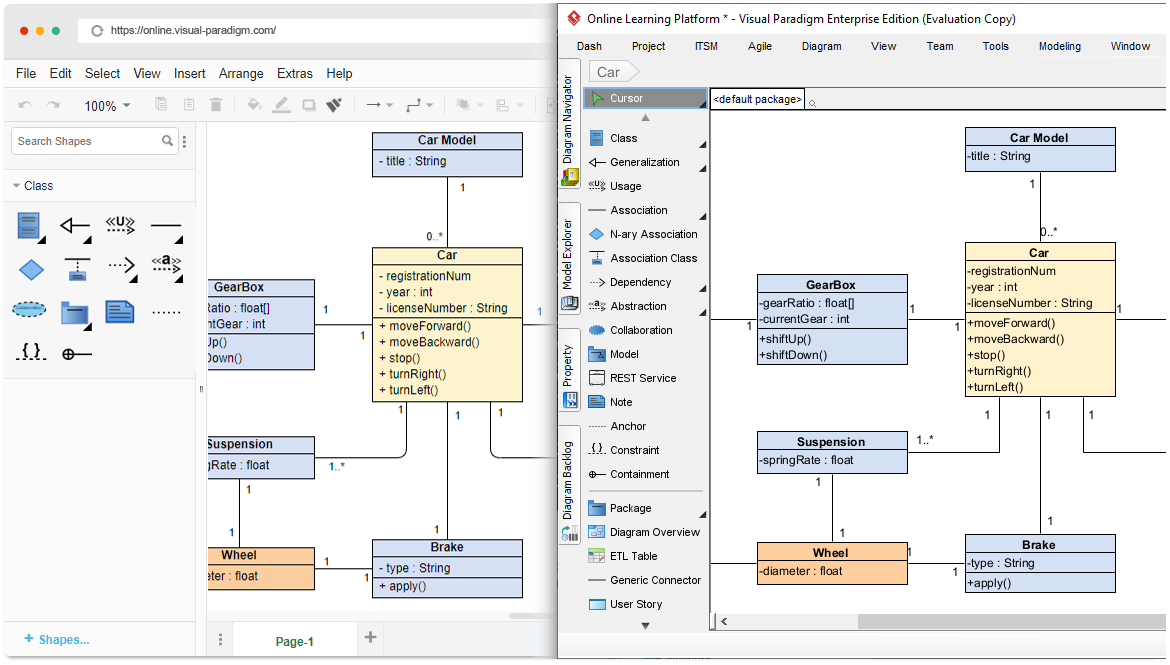
Task: Click the browser reload icon
Action: click(97, 31)
